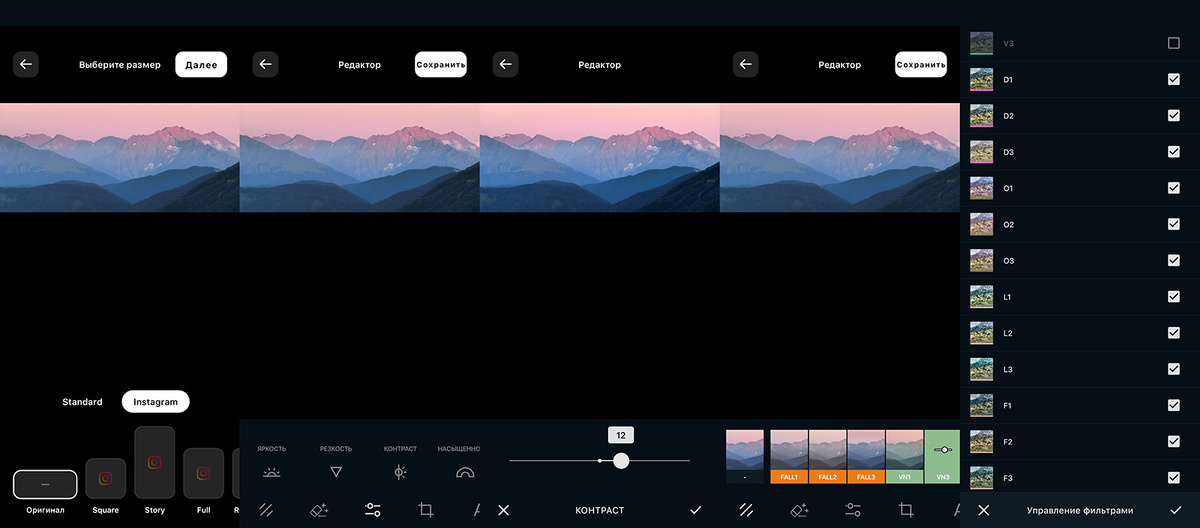Image resolution: width=1200 pixels, height=528 pixels.
Task: Select magic eraser tool in adjustments editor
Action: coord(319,510)
